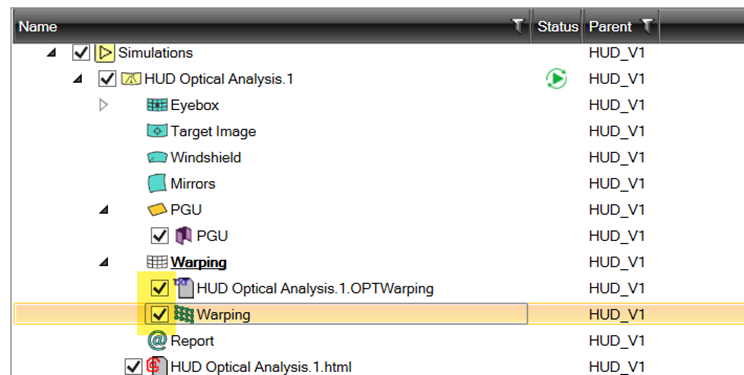Select the Target Image icon

point(157,131)
